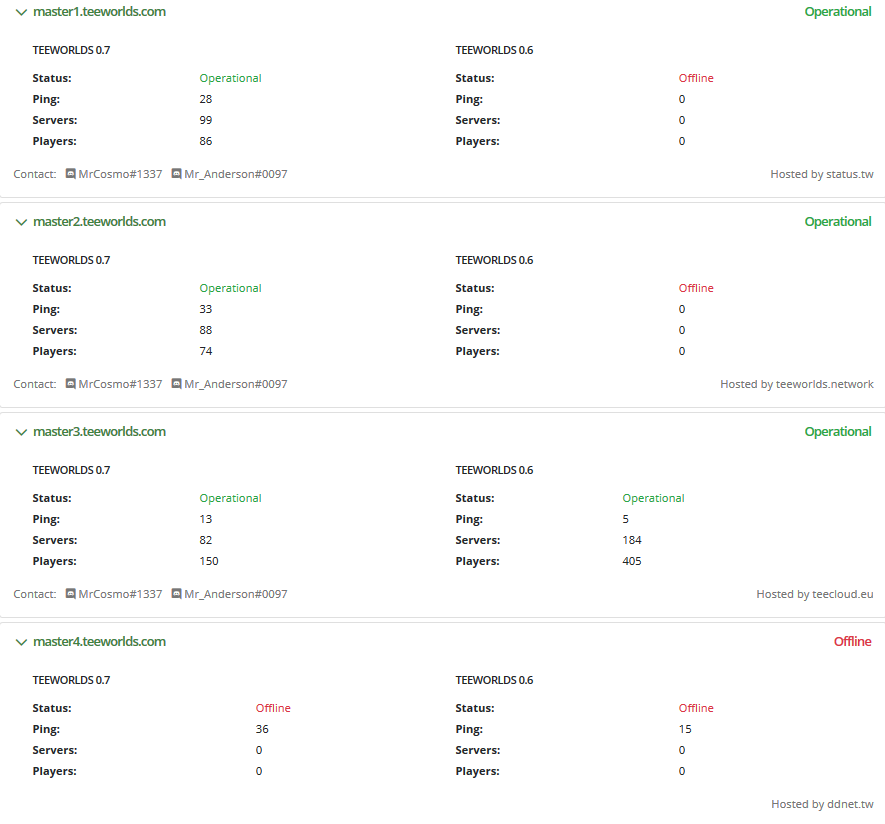
Task: Click master4 Teeworlds 0.7 Offline status
Action: click(x=273, y=708)
